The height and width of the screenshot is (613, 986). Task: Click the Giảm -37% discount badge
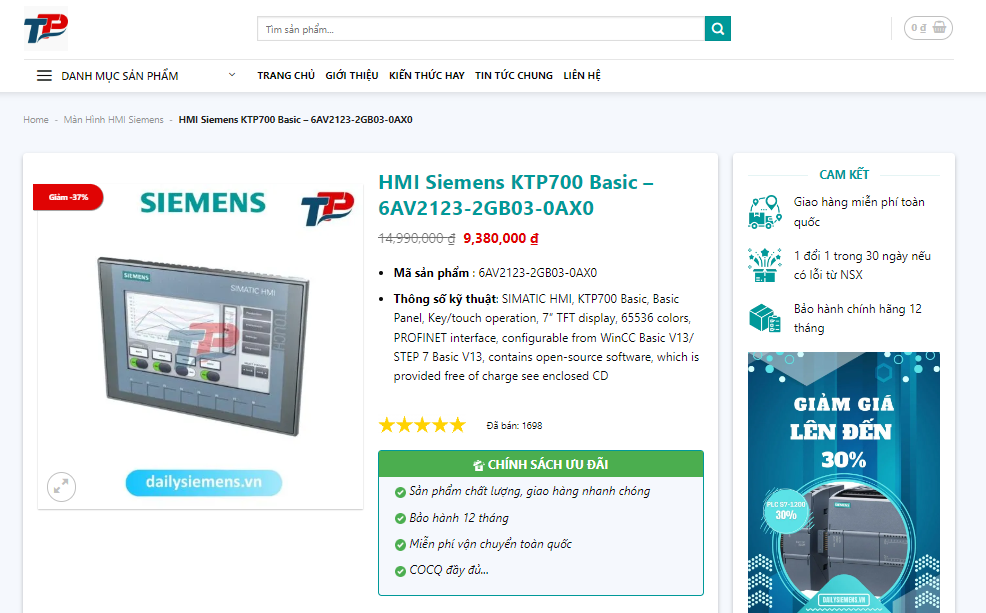[x=68, y=197]
